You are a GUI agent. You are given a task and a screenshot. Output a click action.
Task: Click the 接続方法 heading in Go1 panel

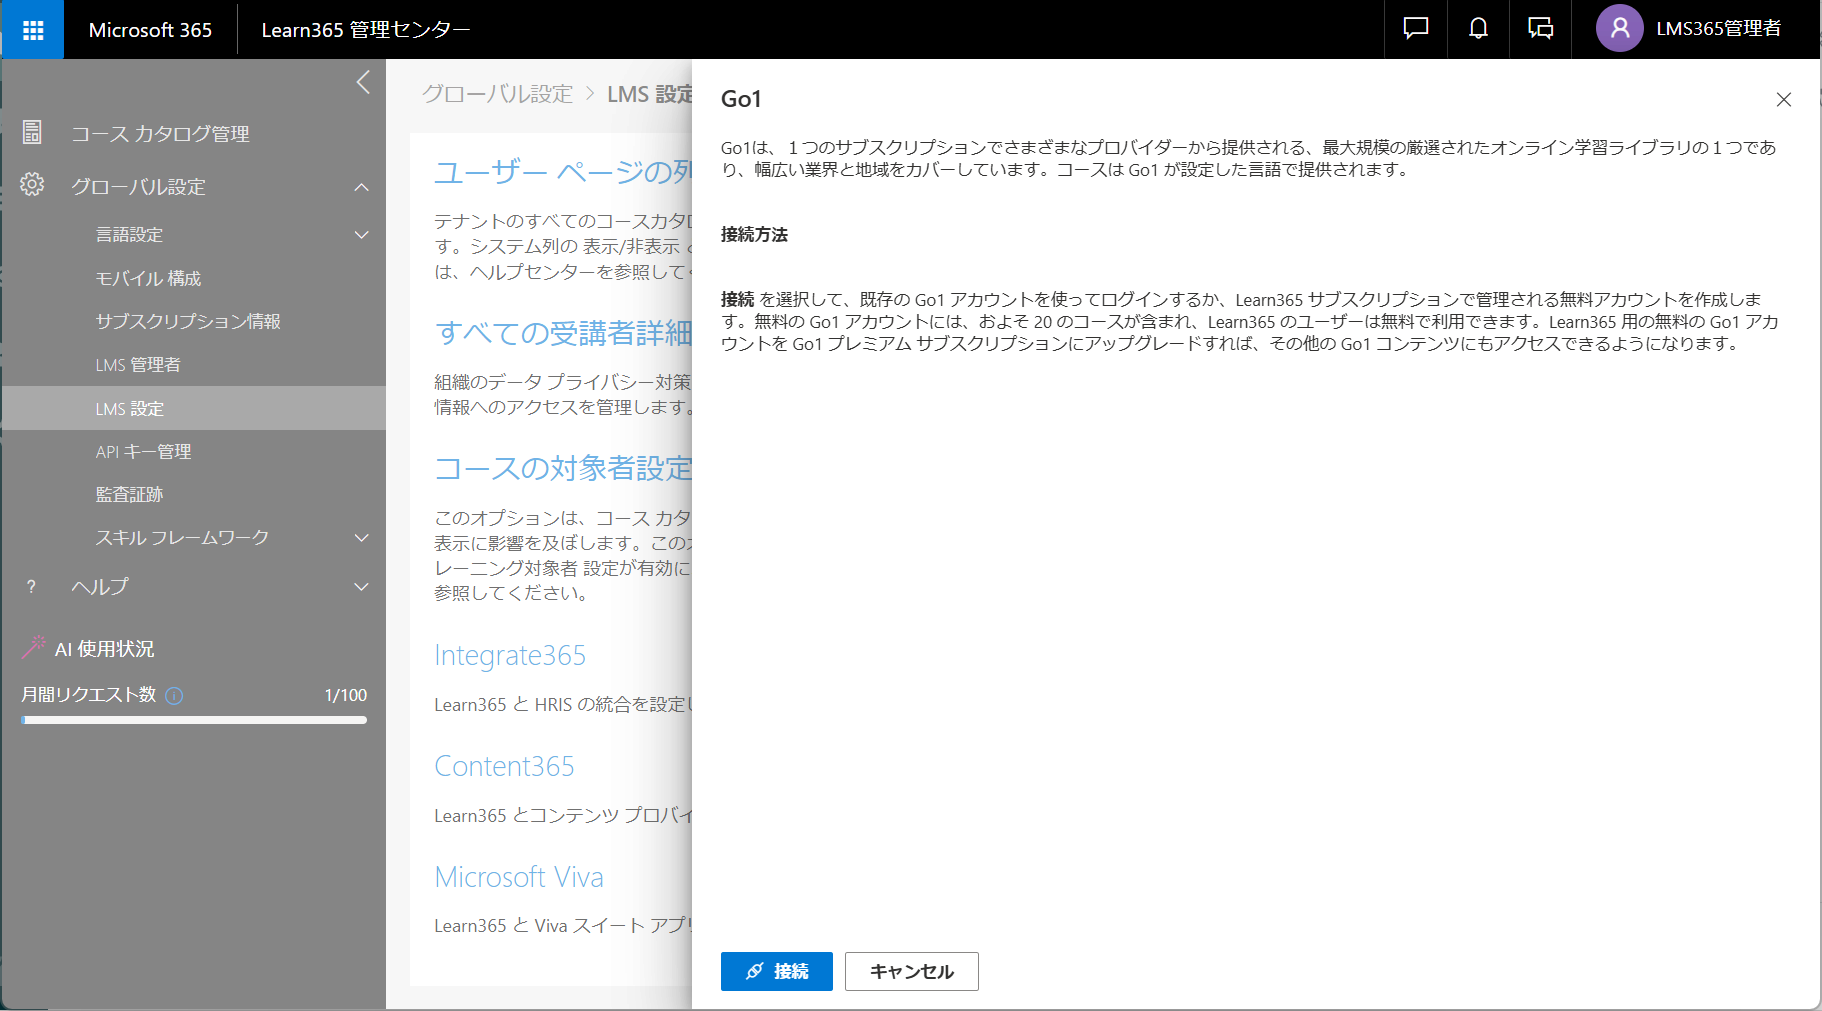point(754,234)
